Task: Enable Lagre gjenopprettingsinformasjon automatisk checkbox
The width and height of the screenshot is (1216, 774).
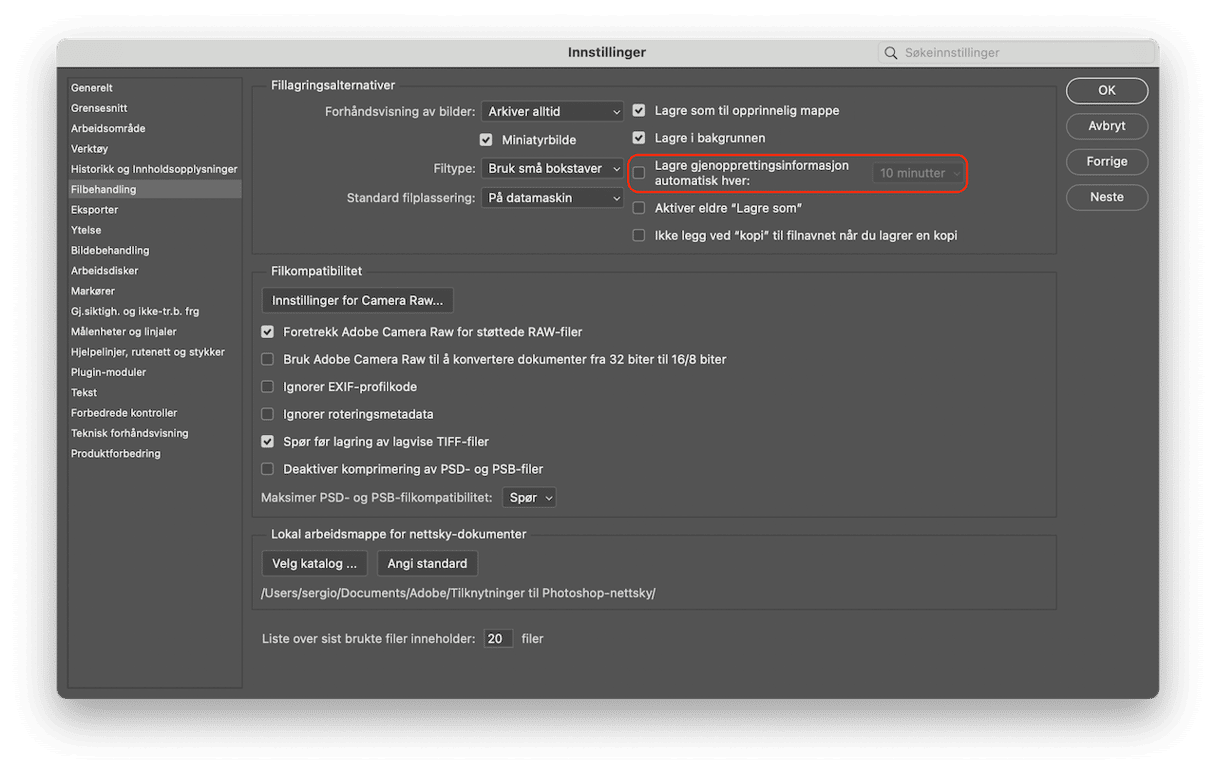Action: [x=639, y=172]
